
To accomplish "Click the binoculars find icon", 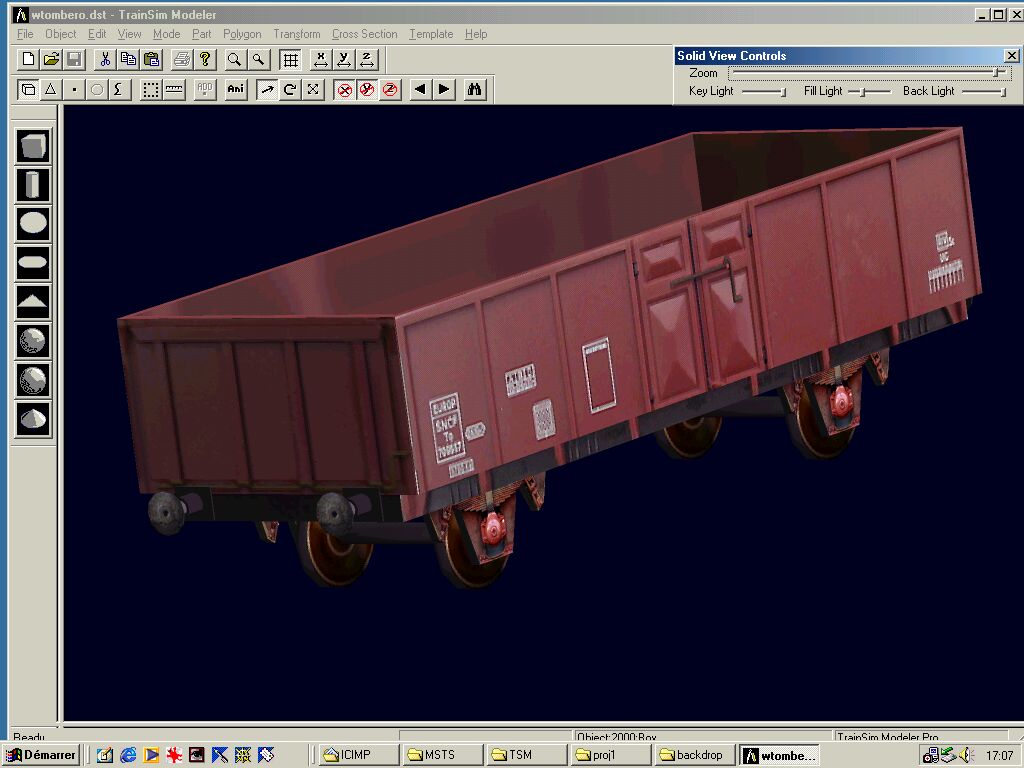I will coord(475,90).
